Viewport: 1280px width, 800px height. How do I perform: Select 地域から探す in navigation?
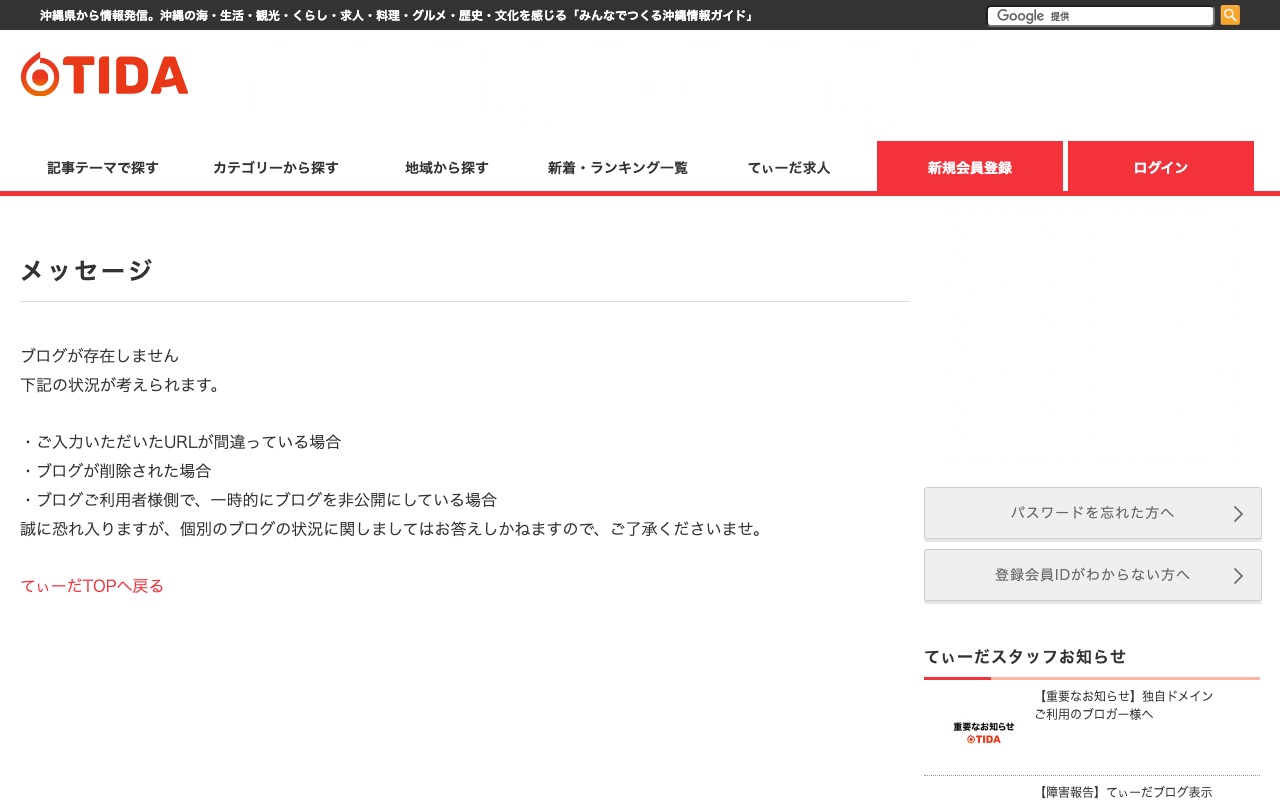tap(447, 168)
